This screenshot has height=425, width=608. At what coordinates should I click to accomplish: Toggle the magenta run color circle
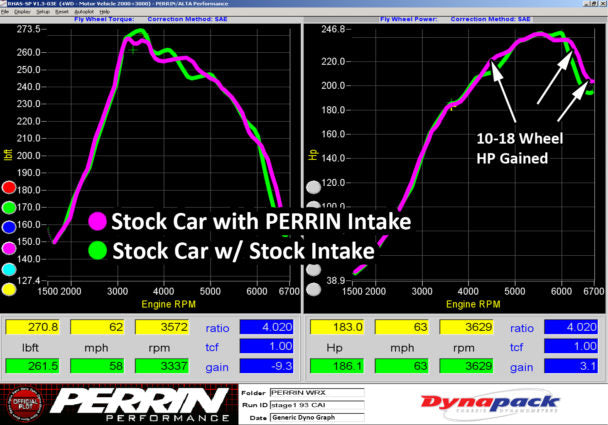9,247
